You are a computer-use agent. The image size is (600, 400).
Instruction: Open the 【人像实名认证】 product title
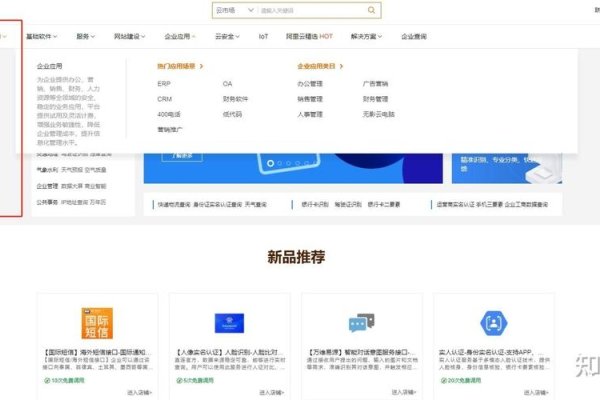click(229, 352)
